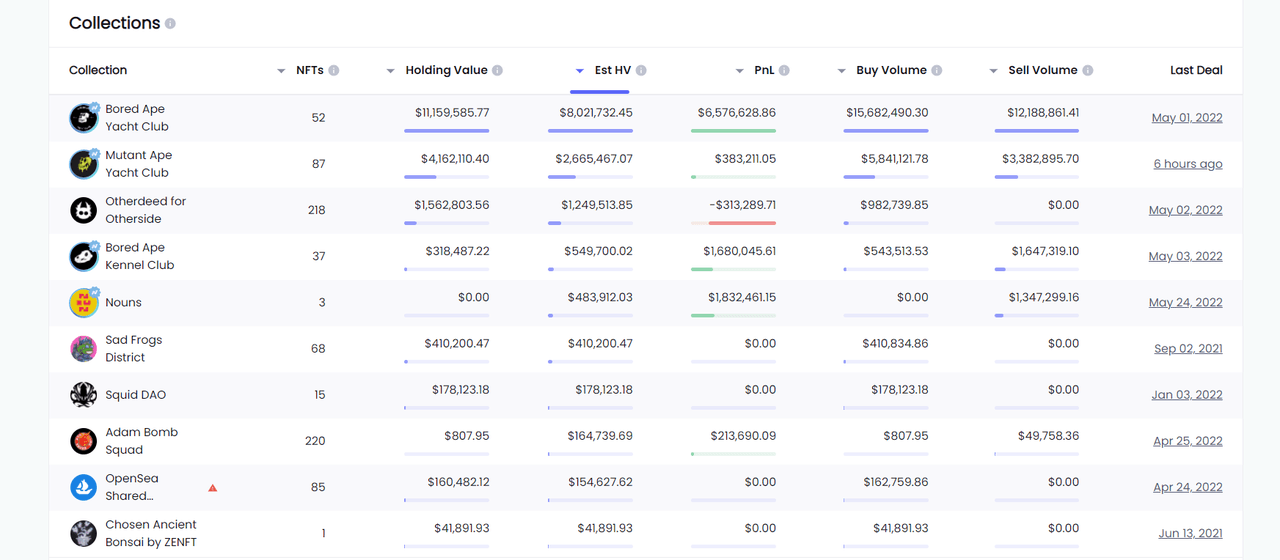Click the Mutant Ape Yacht Club avatar
1280x560 pixels.
click(84, 164)
